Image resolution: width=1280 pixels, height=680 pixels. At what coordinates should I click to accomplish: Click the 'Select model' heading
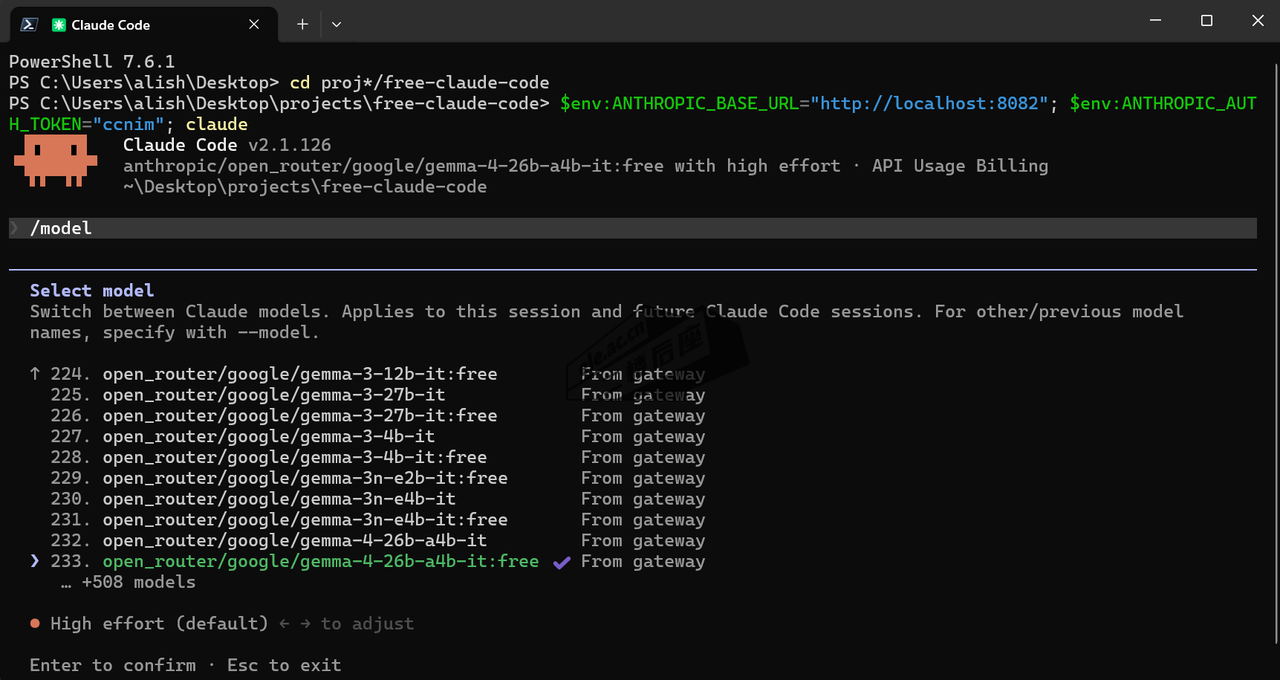coord(92,291)
